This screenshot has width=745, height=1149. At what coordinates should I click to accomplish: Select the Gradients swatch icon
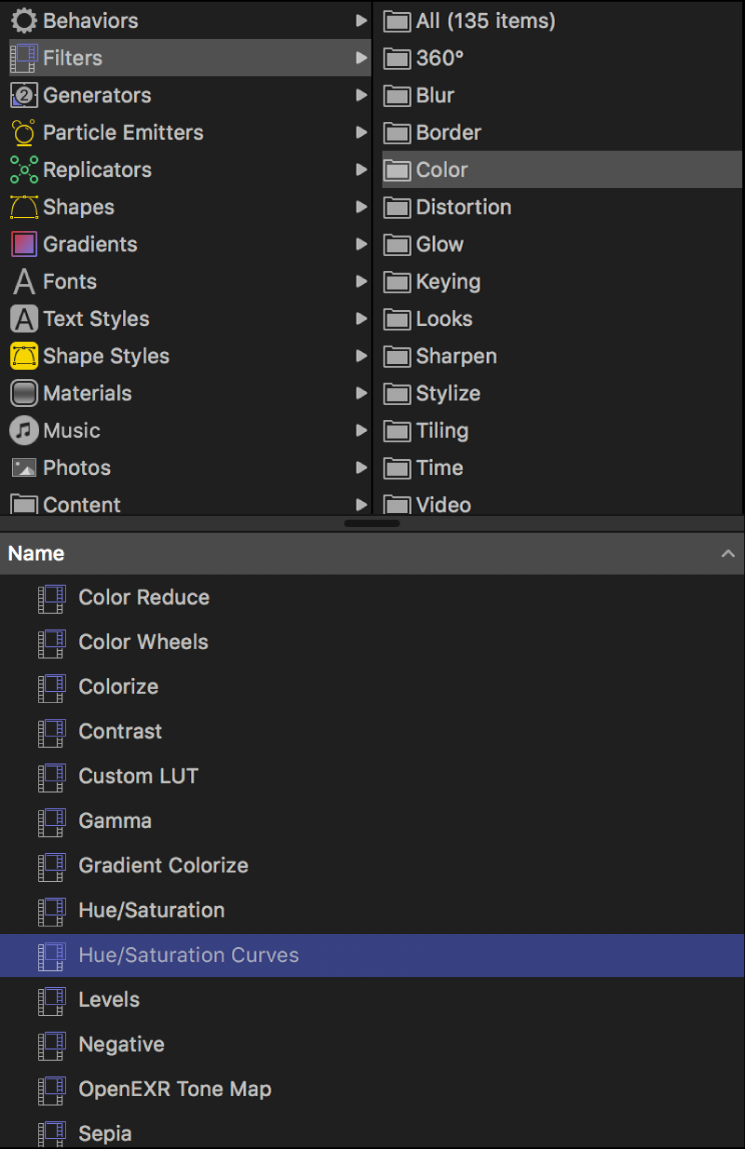pyautogui.click(x=23, y=244)
